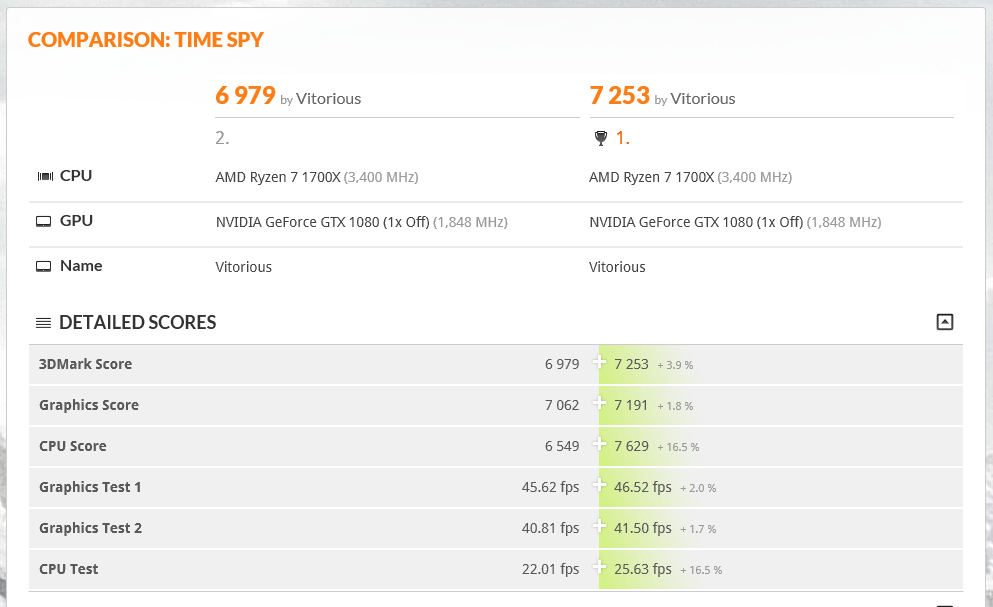The height and width of the screenshot is (607, 993).
Task: Click the trophy icon beside rank 1
Action: coord(601,138)
